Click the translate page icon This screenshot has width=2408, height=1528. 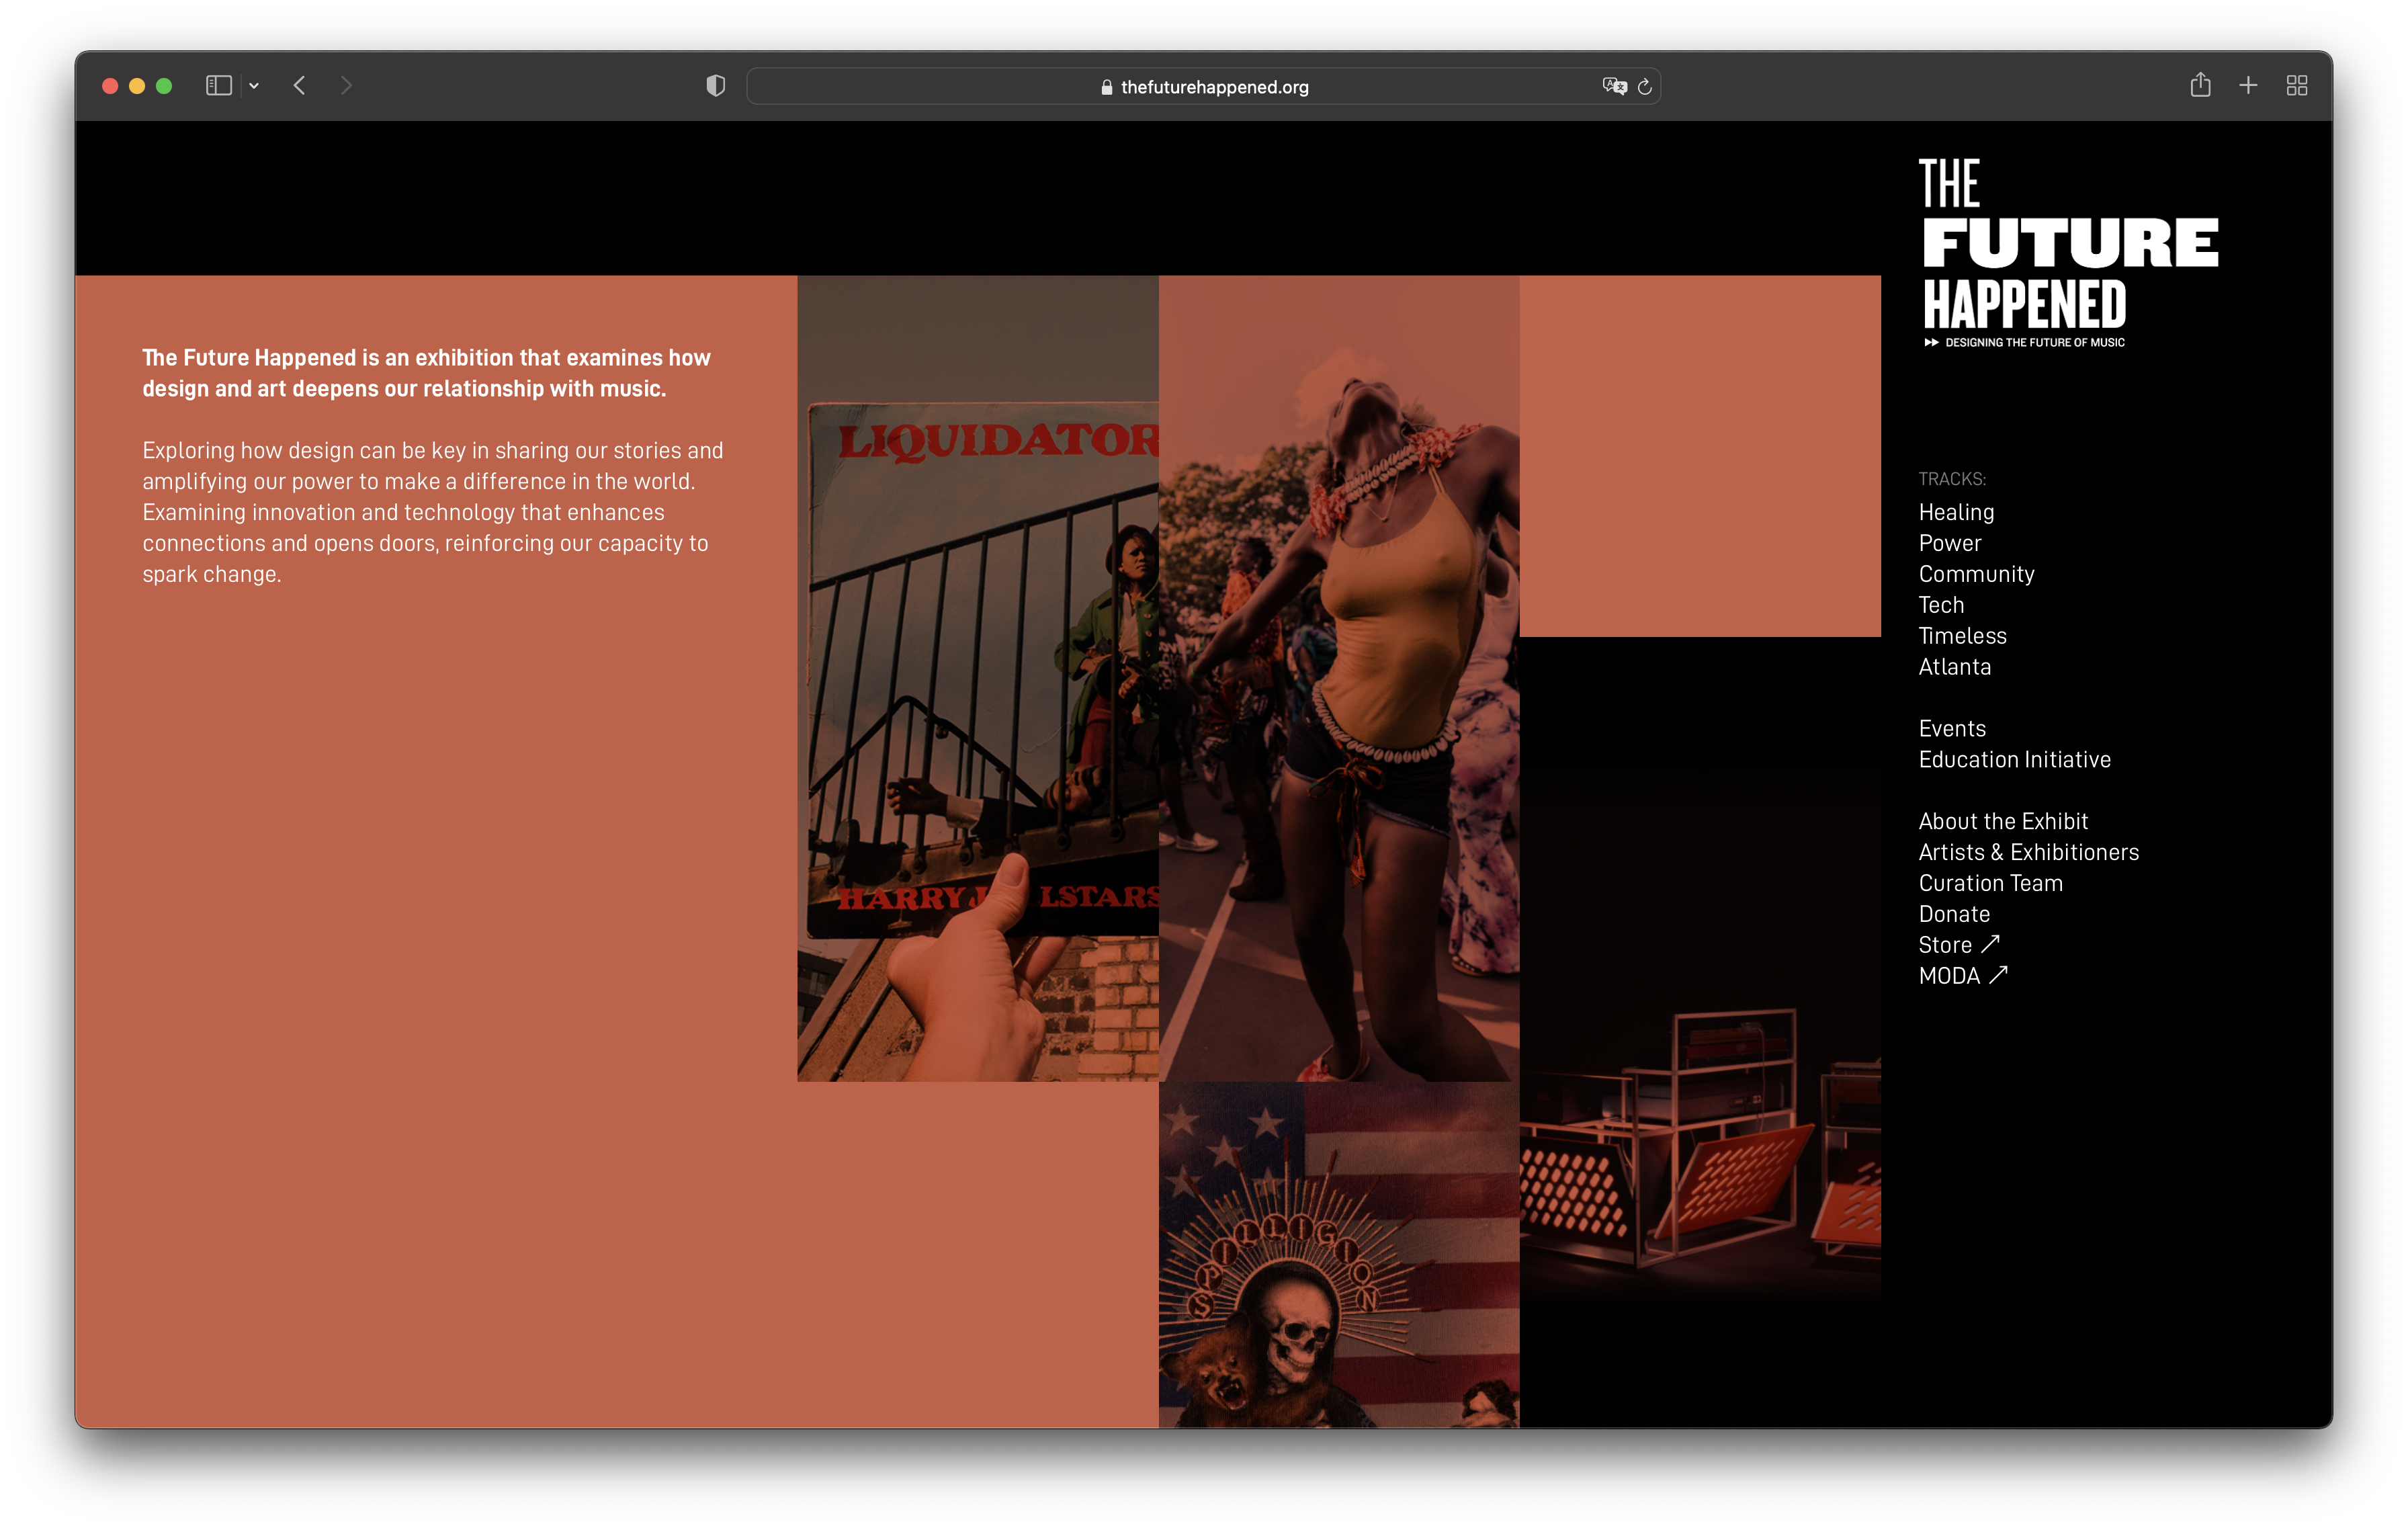1614,86
